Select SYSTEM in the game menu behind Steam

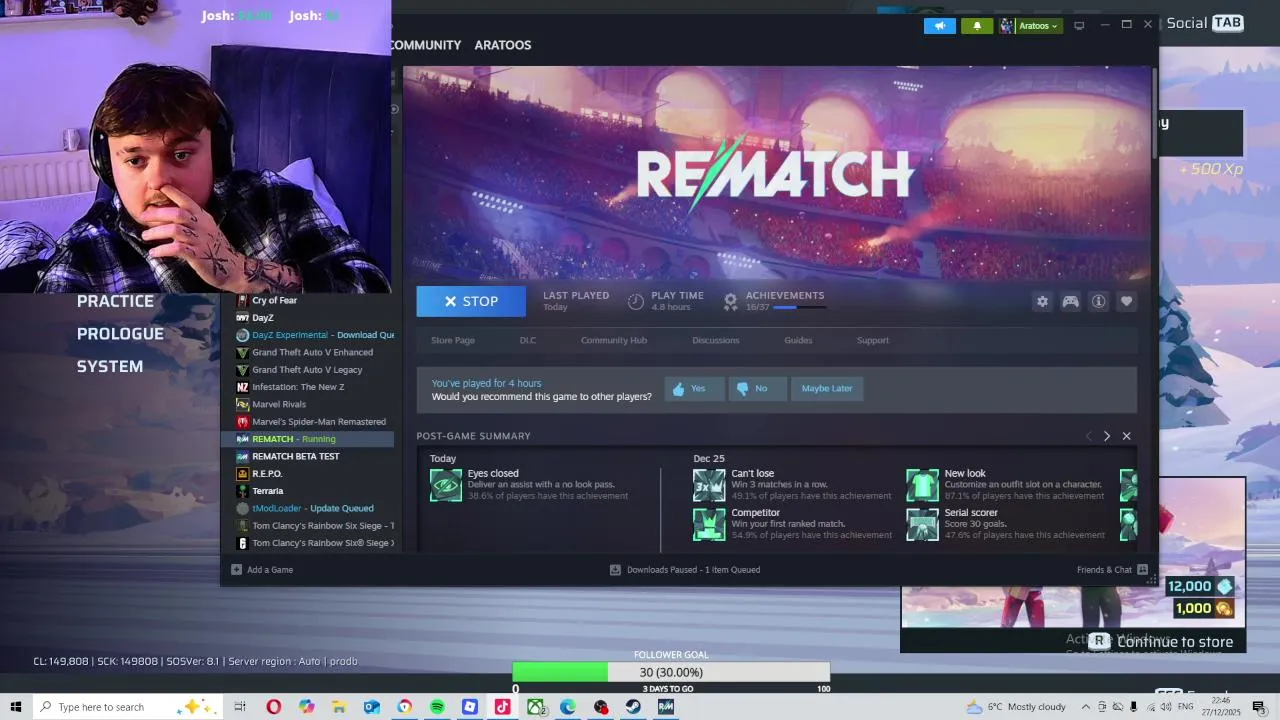[x=110, y=366]
